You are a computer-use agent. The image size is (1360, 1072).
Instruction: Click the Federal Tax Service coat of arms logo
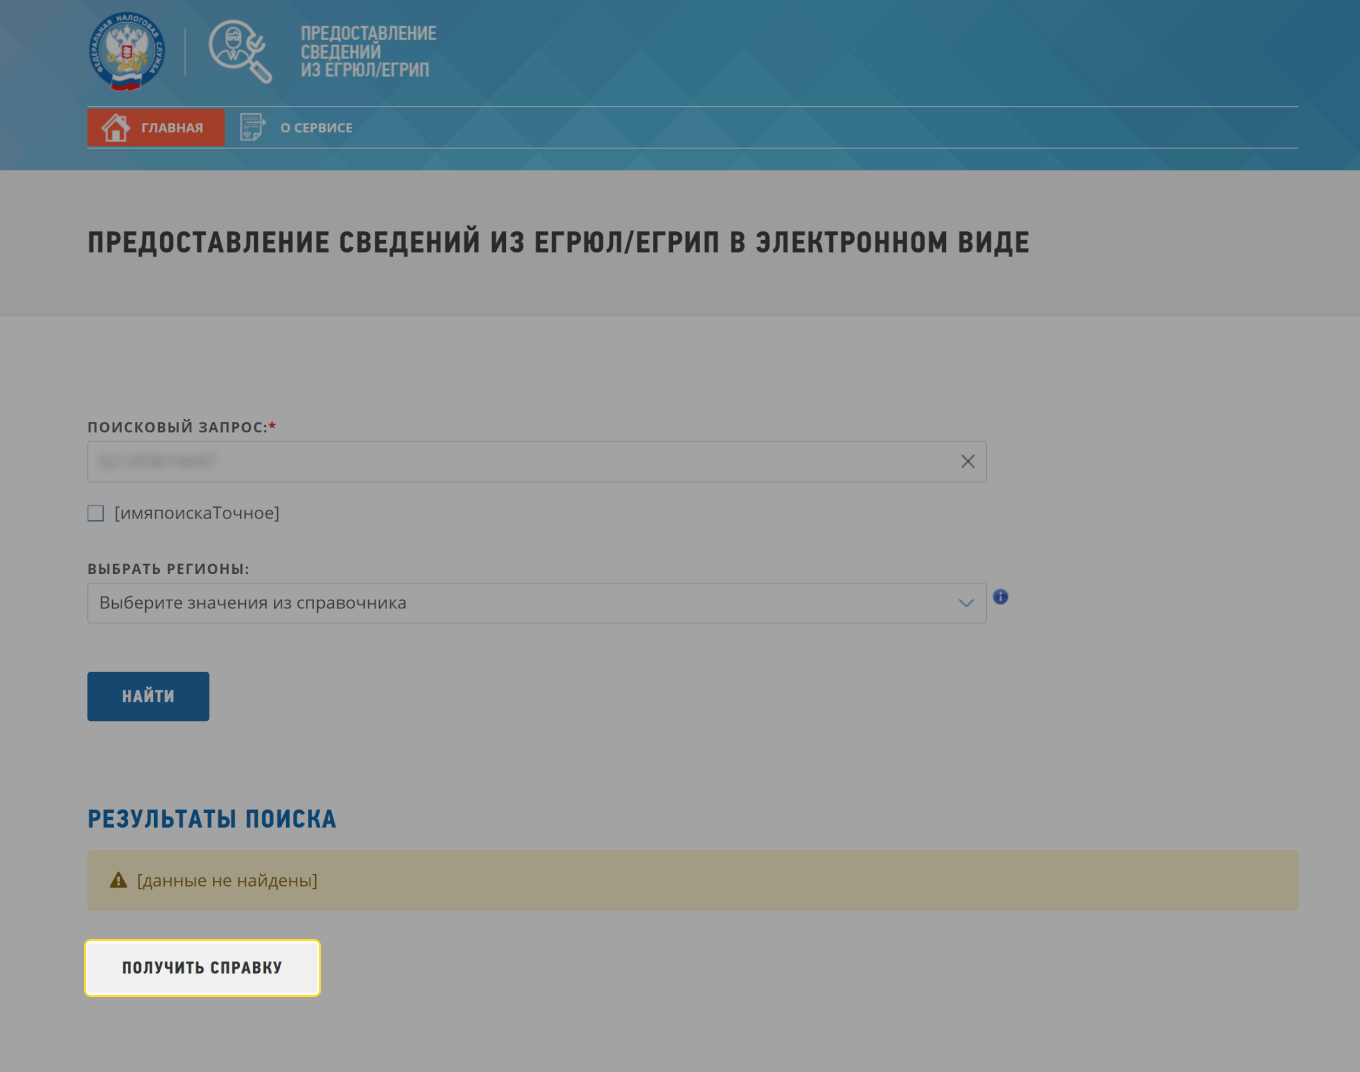click(x=124, y=51)
